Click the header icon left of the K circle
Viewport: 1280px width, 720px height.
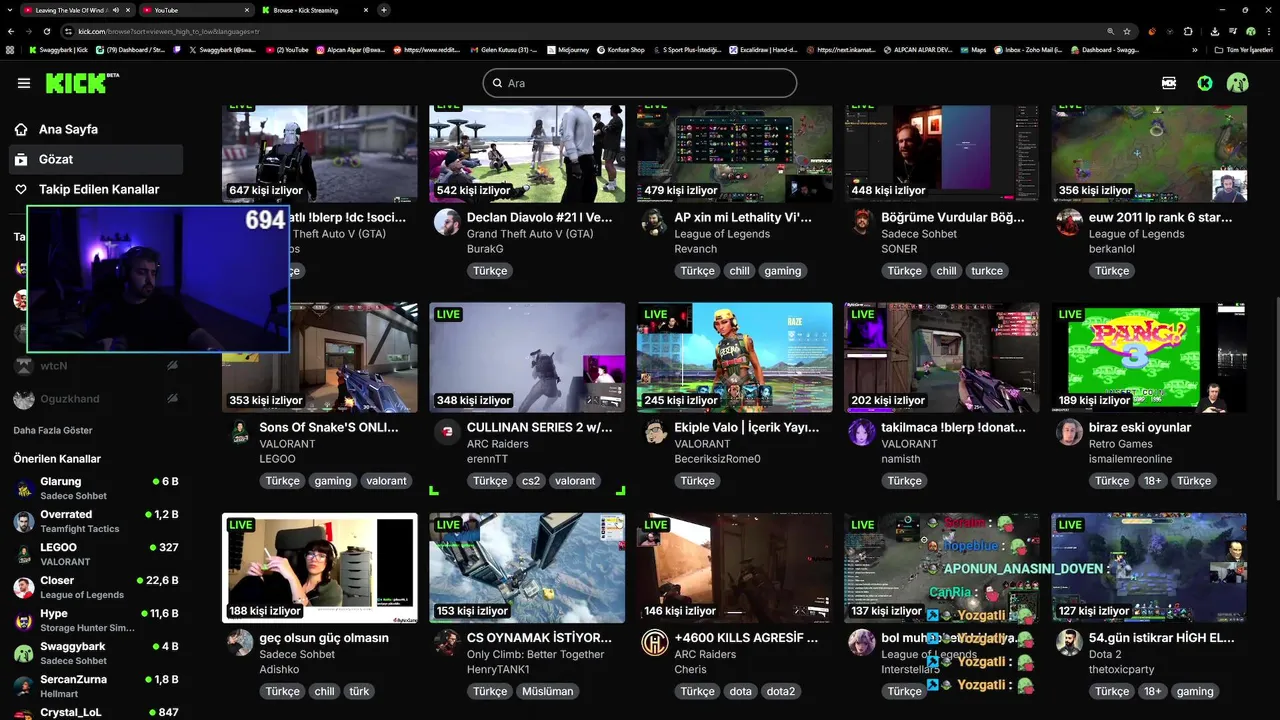coord(1169,83)
